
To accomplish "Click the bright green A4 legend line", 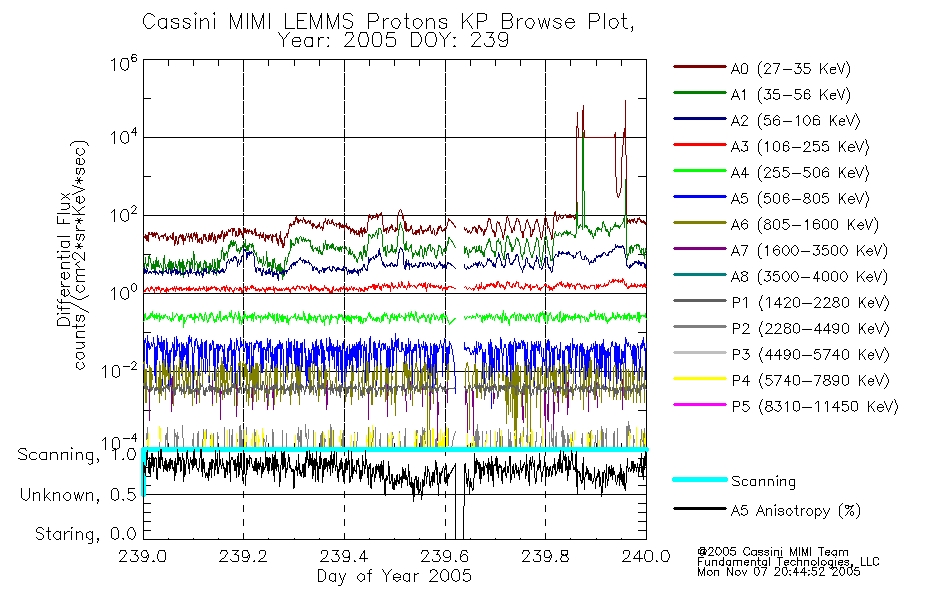I will (x=700, y=171).
